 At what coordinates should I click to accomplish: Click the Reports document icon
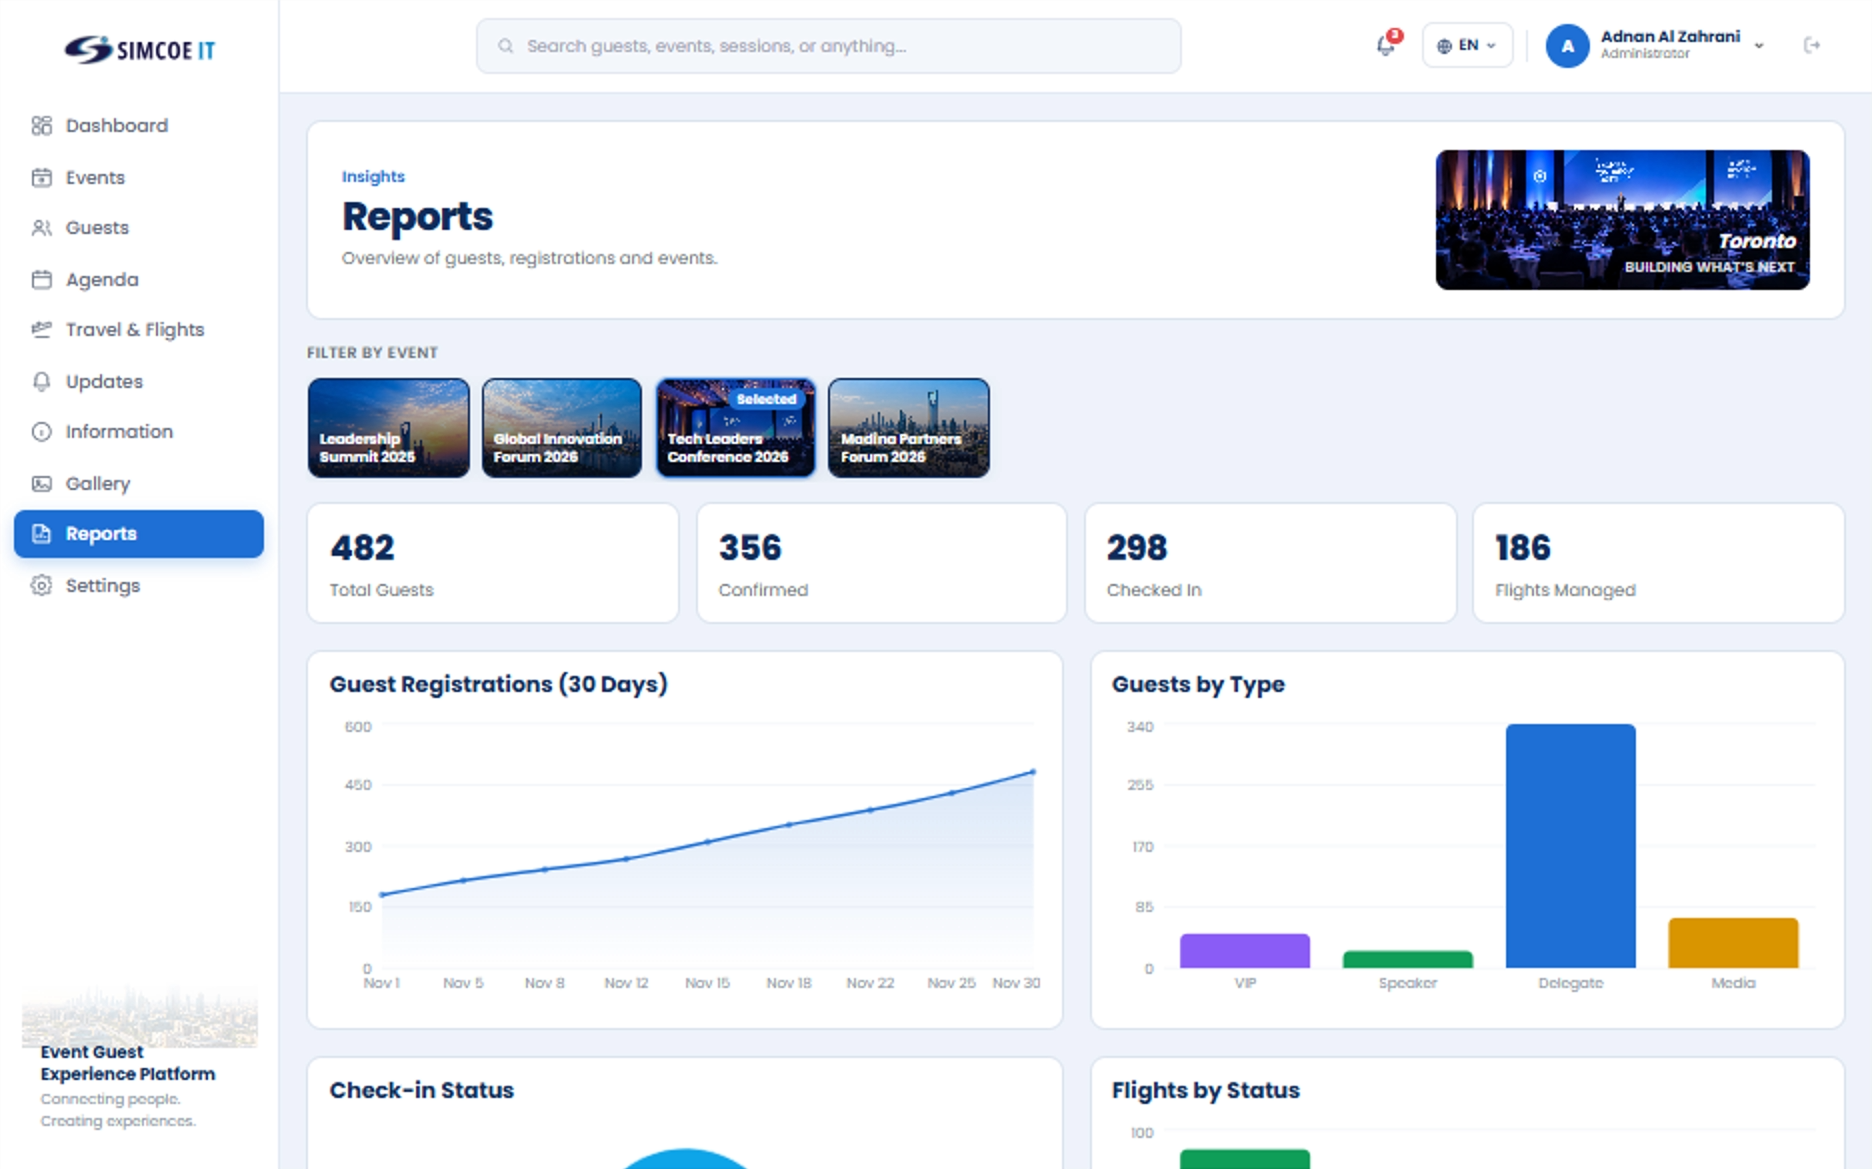click(41, 534)
